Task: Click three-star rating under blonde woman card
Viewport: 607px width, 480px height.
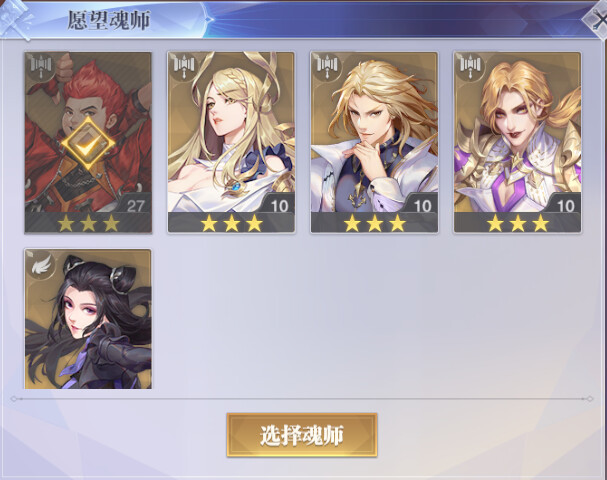Action: click(x=231, y=223)
